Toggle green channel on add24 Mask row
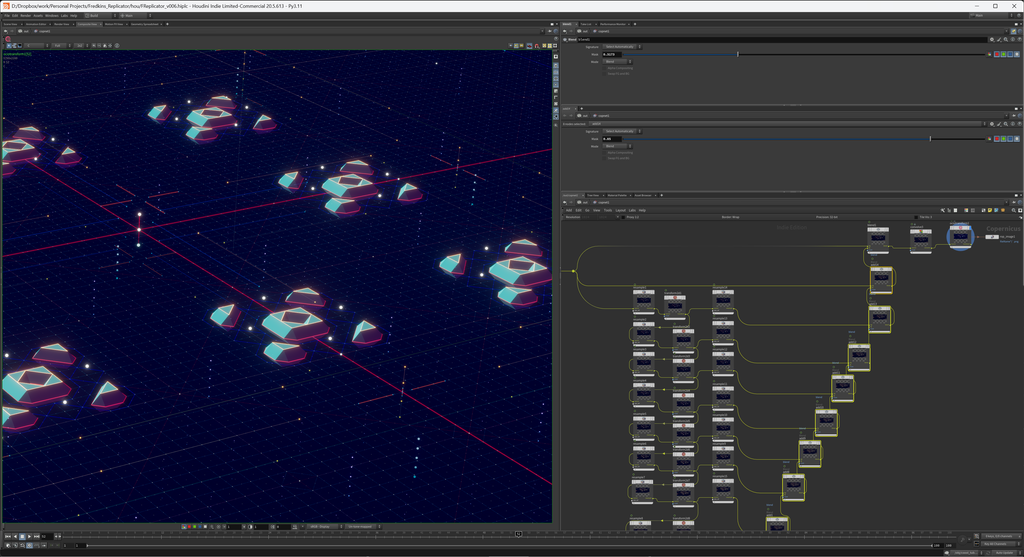The height and width of the screenshot is (557, 1024). 1003,139
